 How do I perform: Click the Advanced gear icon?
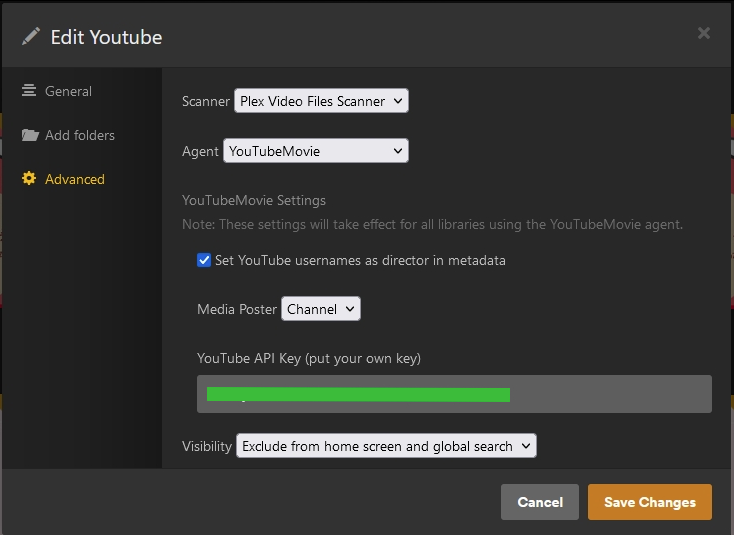[29, 179]
